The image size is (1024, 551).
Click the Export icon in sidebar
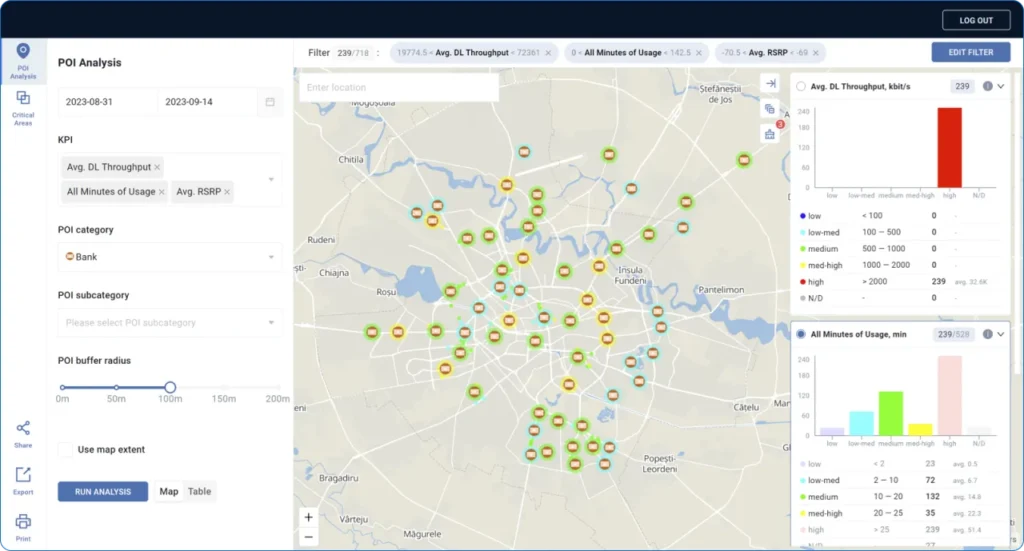coord(23,479)
